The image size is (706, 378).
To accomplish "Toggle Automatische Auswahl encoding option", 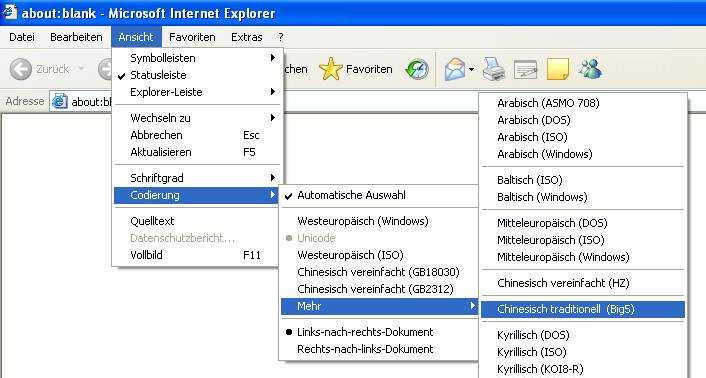I will point(378,195).
